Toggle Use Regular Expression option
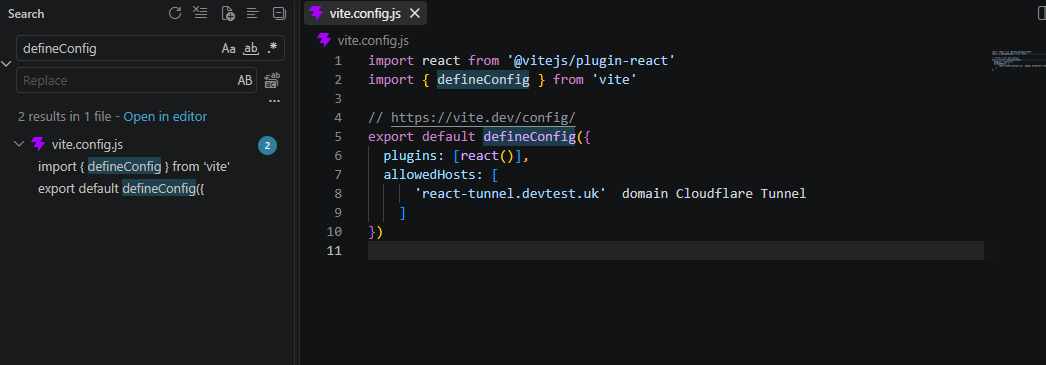This screenshot has height=365, width=1046. point(272,48)
